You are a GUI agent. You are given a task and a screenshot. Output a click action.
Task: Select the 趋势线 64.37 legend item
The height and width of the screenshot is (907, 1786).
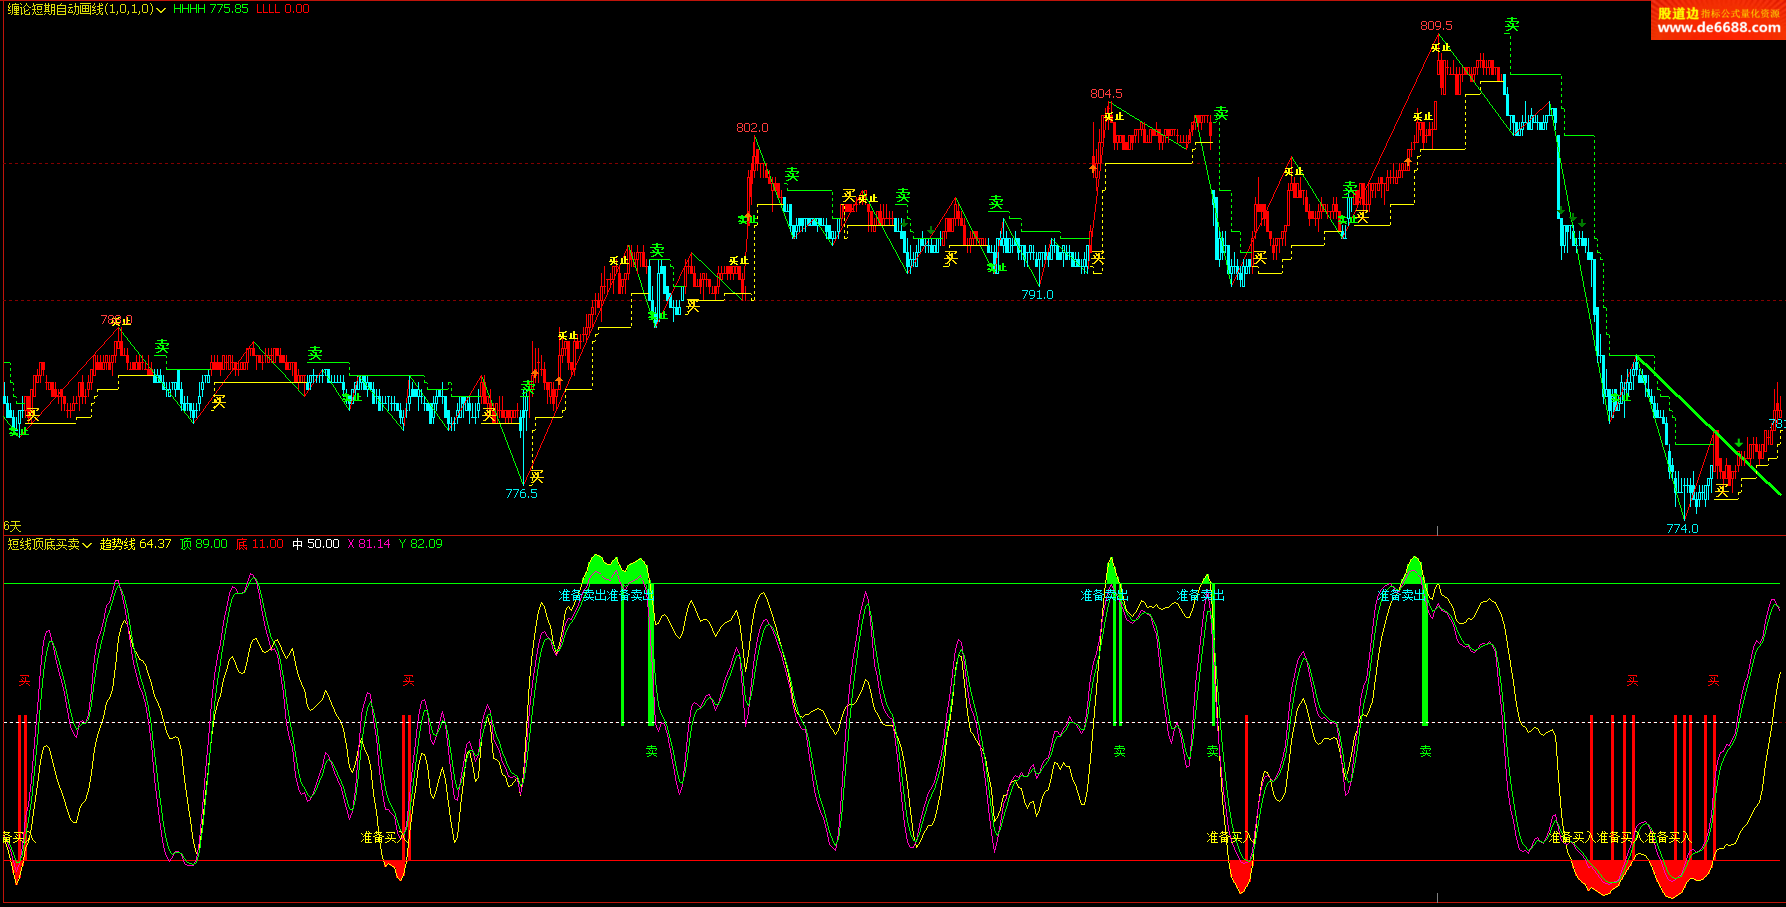(135, 544)
